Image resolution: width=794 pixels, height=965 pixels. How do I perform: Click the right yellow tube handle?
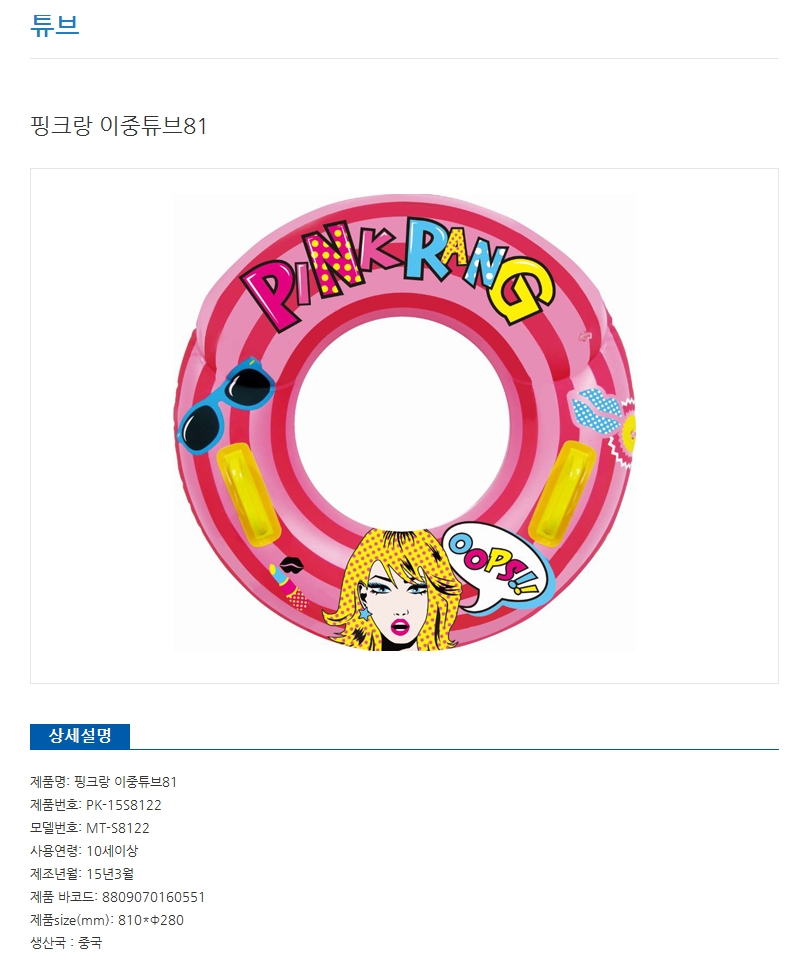(563, 492)
